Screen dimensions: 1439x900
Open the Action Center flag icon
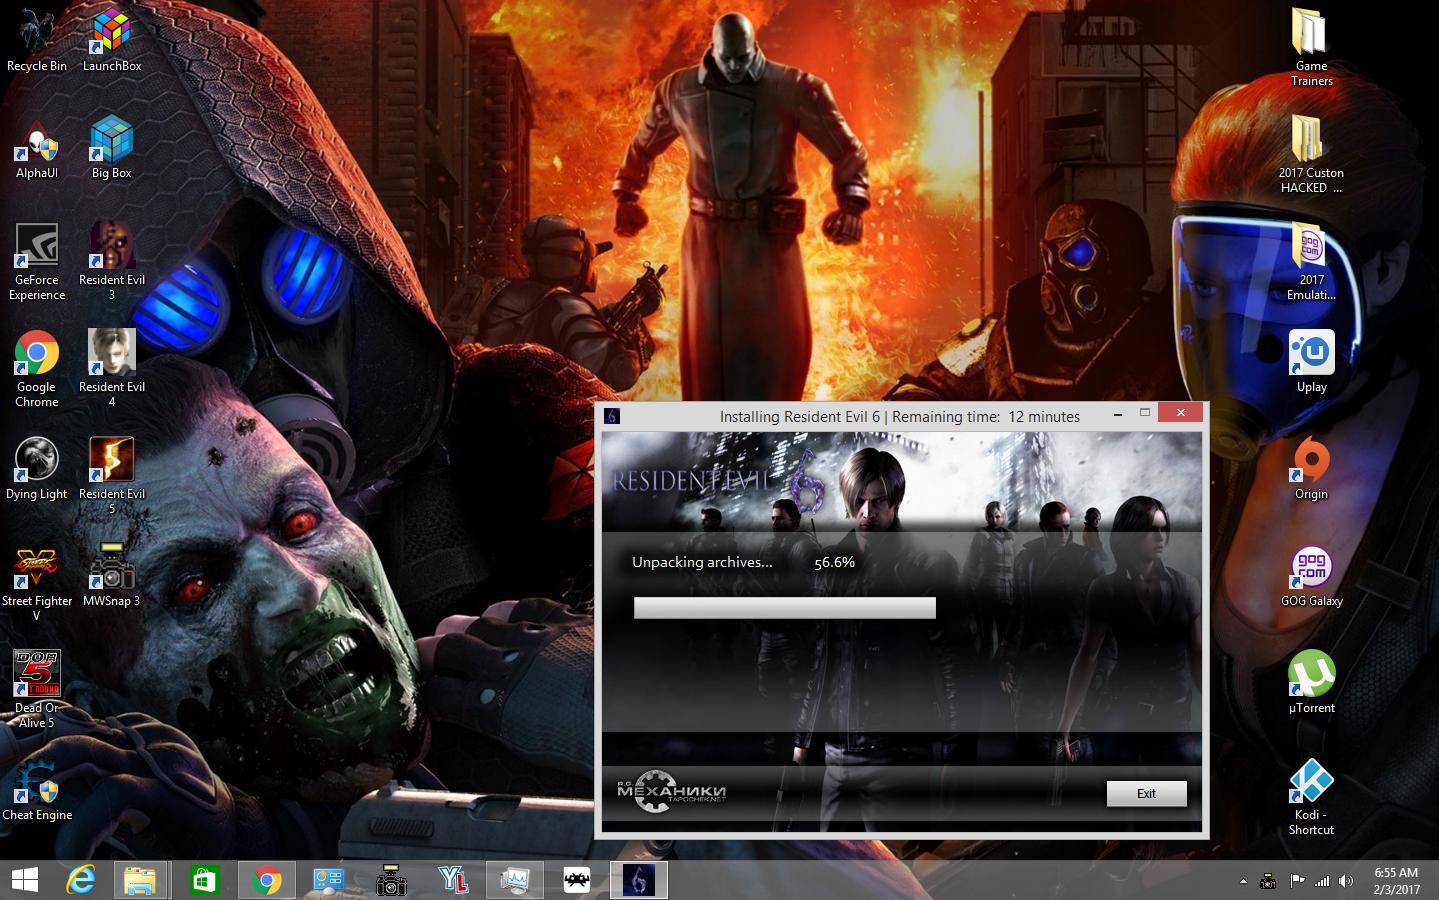point(1296,881)
